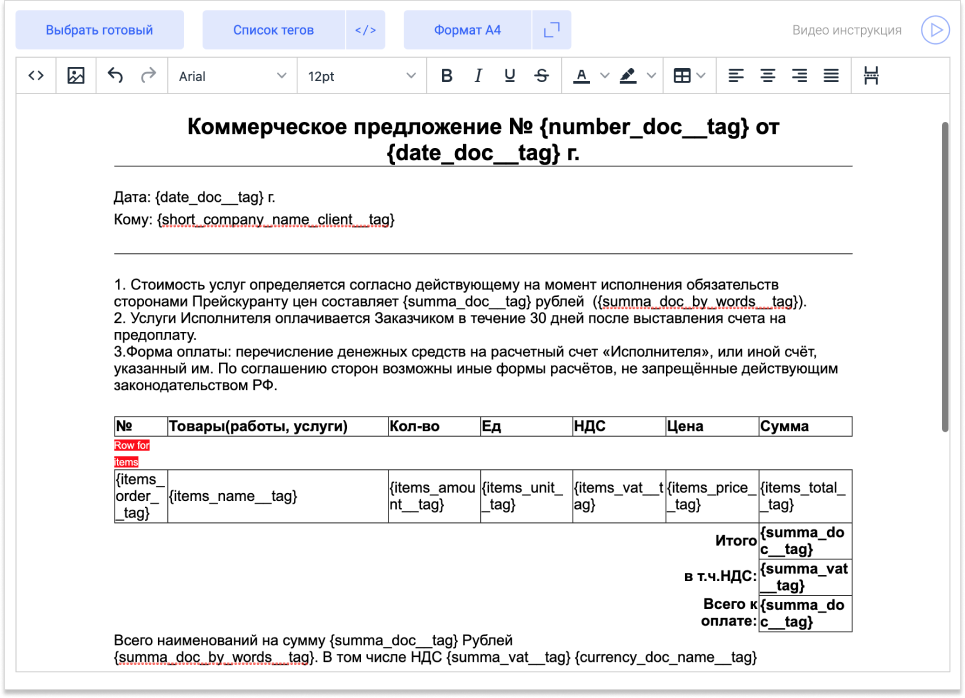Viewport: 965px width, 698px height.
Task: Expand the table insert menu
Action: [x=701, y=76]
